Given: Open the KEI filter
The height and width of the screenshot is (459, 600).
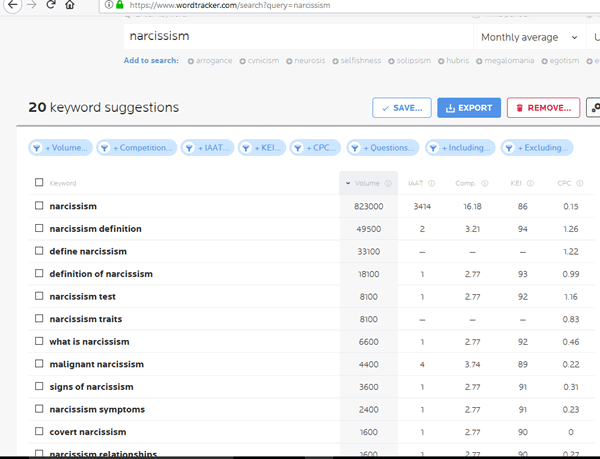Looking at the screenshot, I should [262, 148].
